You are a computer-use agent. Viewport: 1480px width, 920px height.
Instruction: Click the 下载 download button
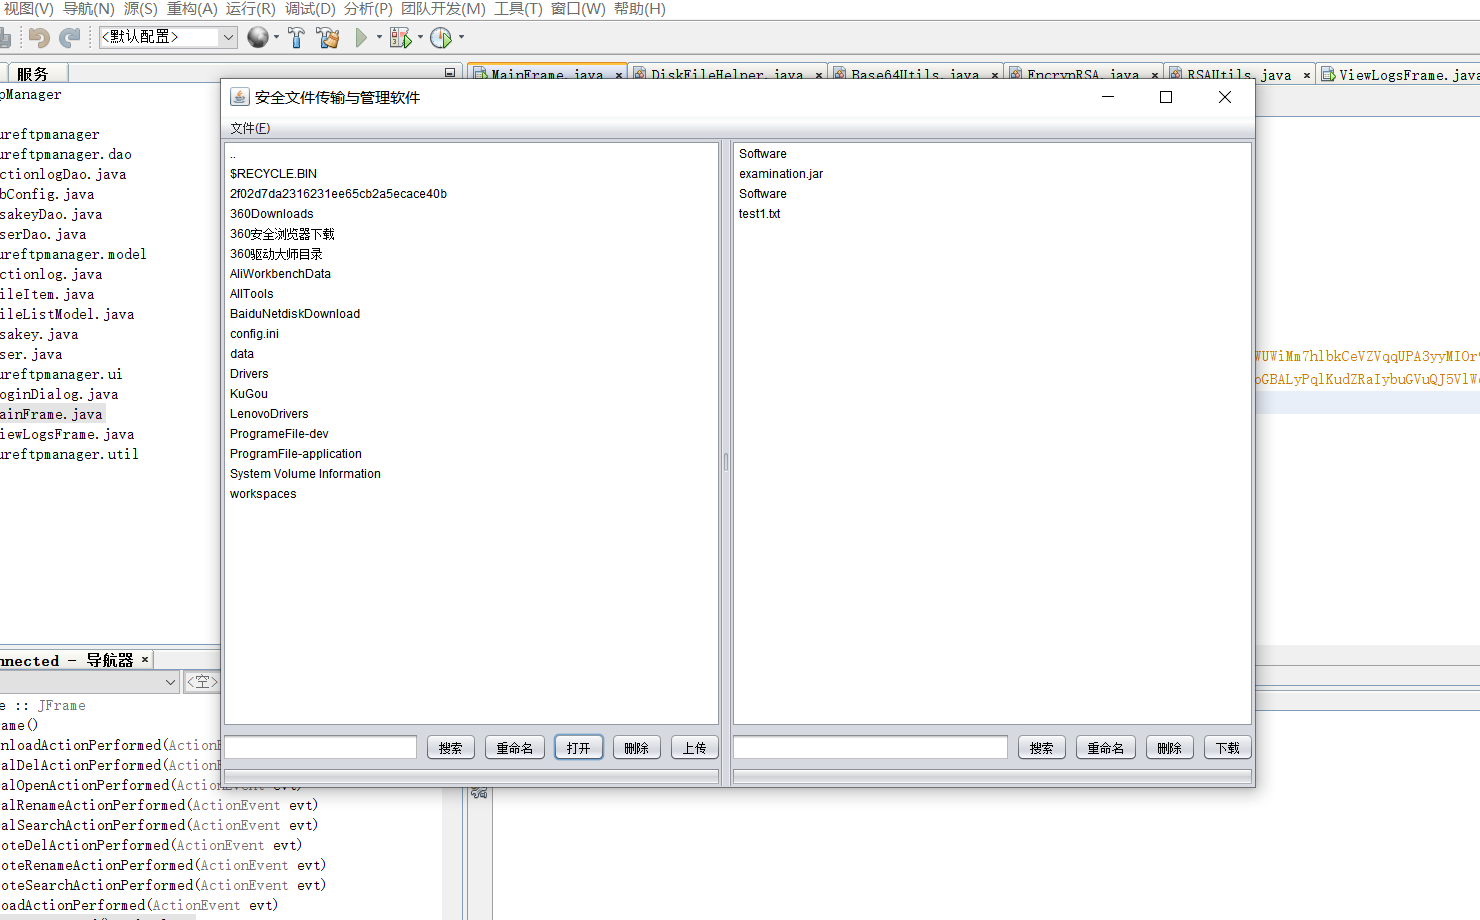[x=1228, y=748]
